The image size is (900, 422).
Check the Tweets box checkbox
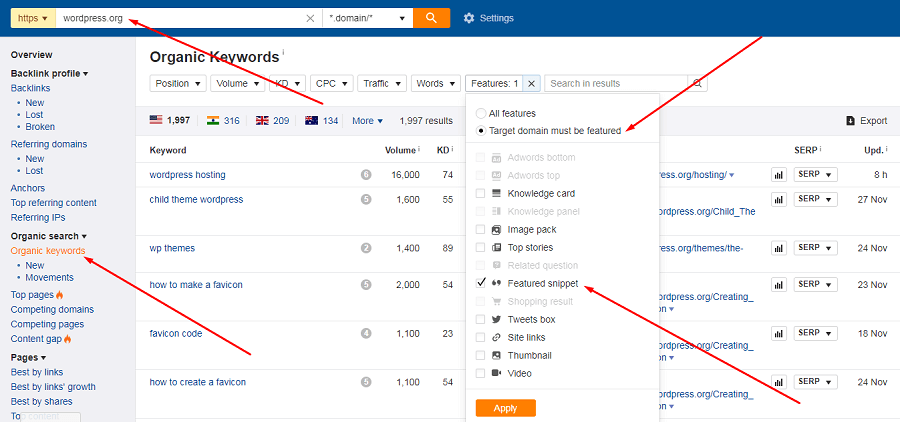click(x=480, y=319)
